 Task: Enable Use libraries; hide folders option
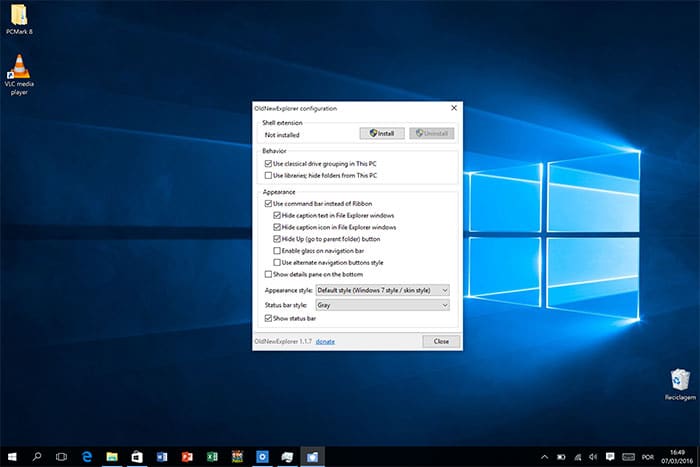[268, 176]
